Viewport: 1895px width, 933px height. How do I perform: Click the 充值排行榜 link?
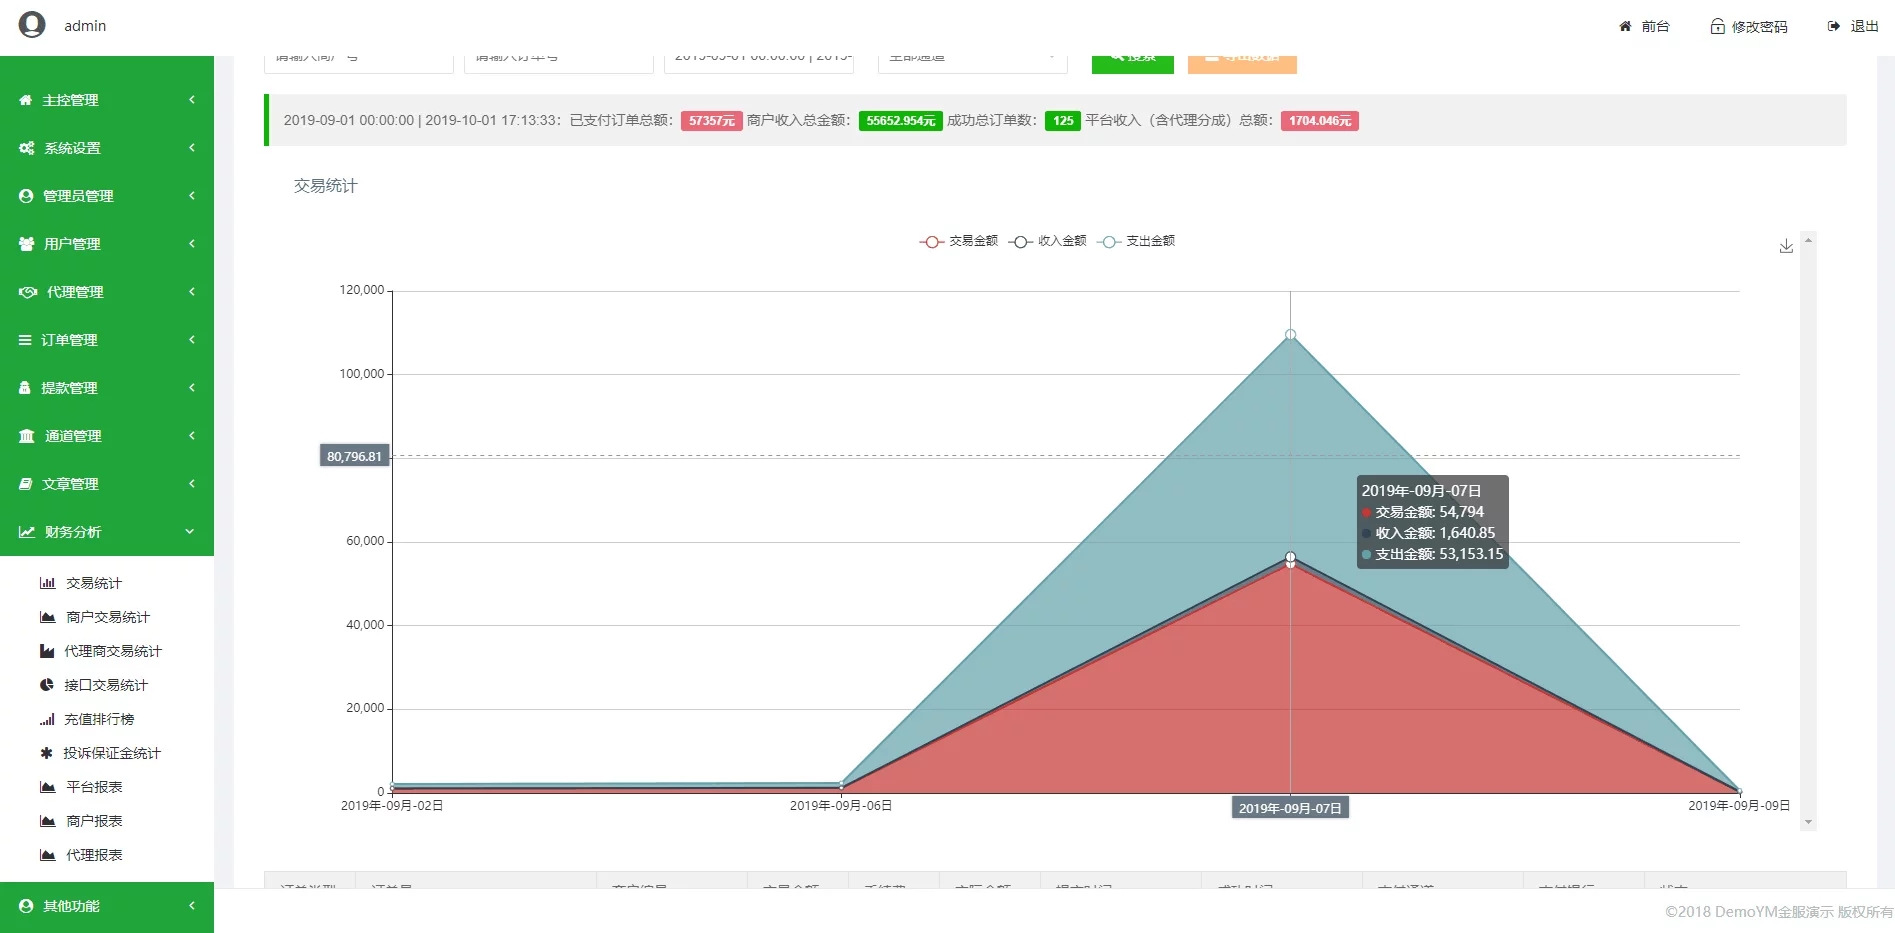click(99, 719)
